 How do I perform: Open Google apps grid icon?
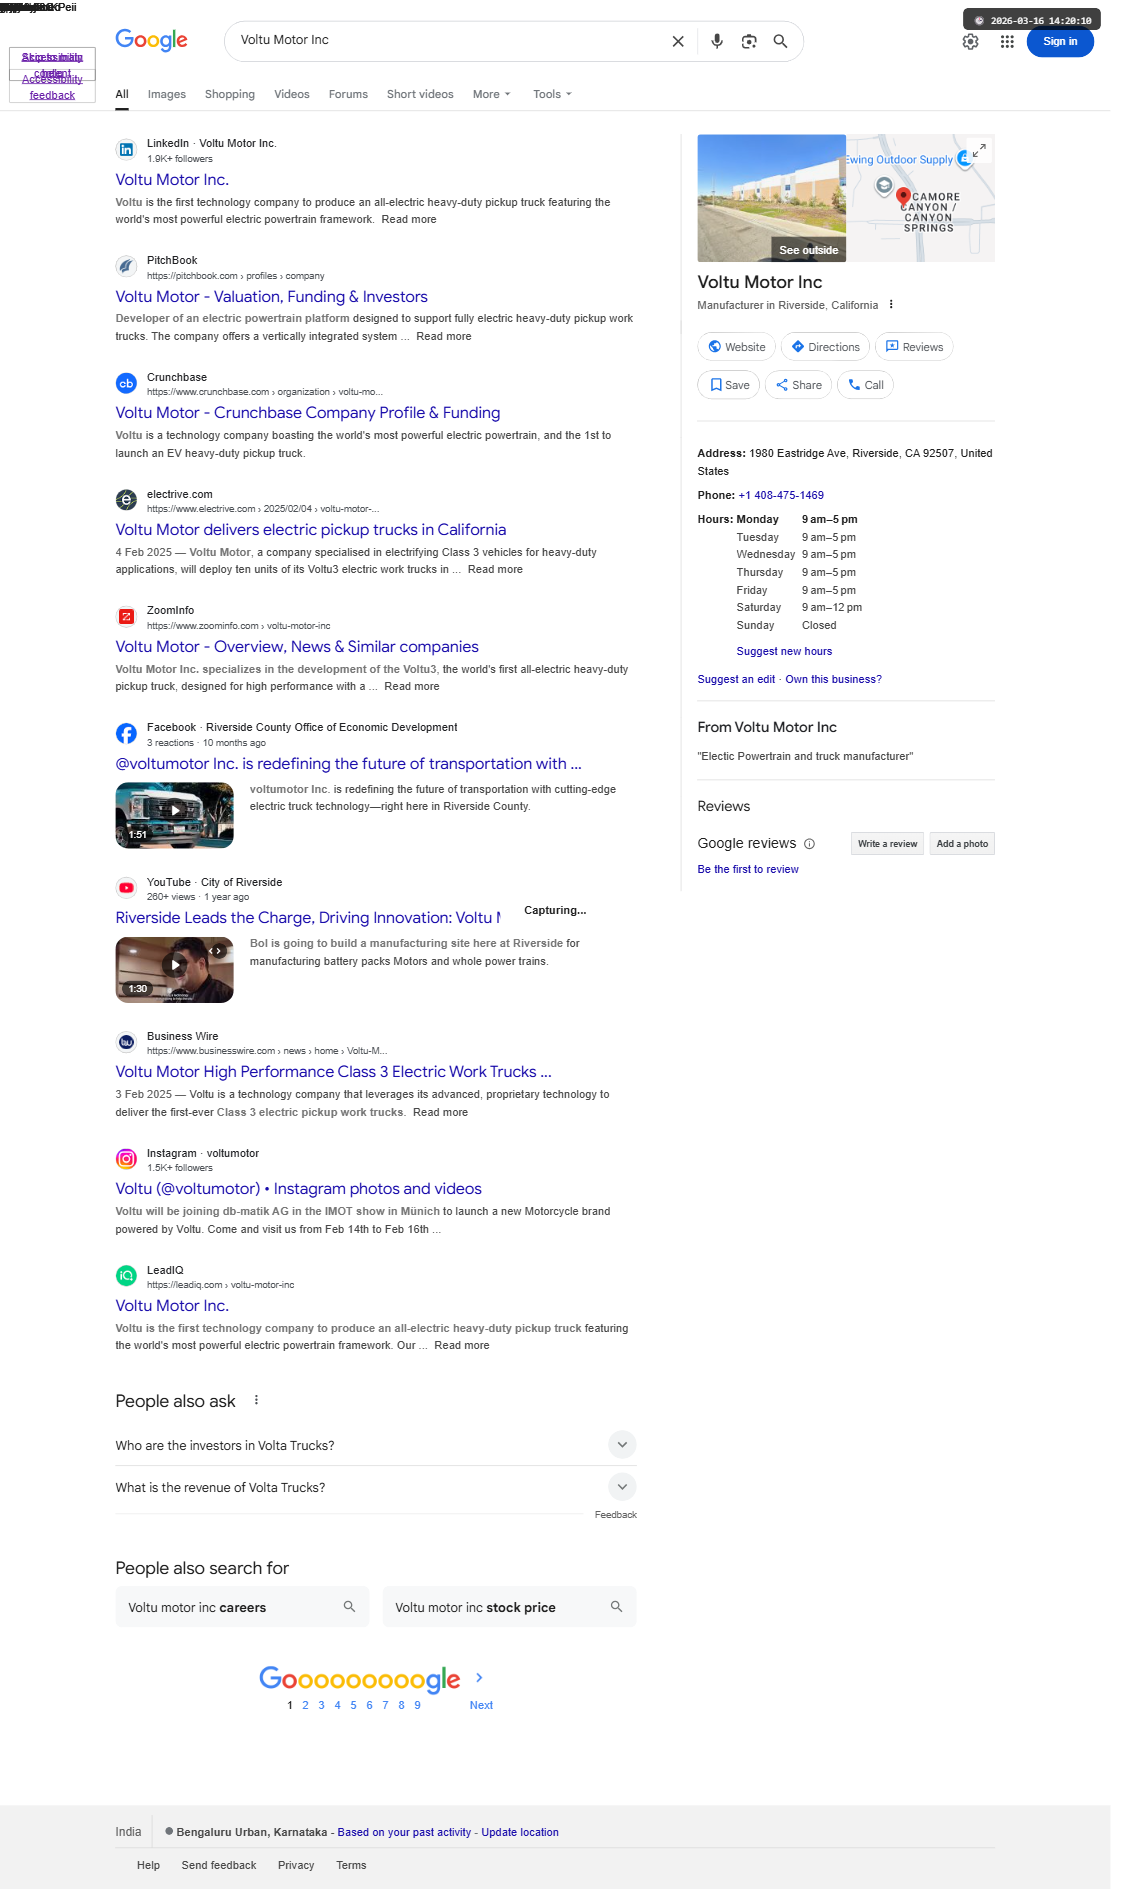[1007, 41]
